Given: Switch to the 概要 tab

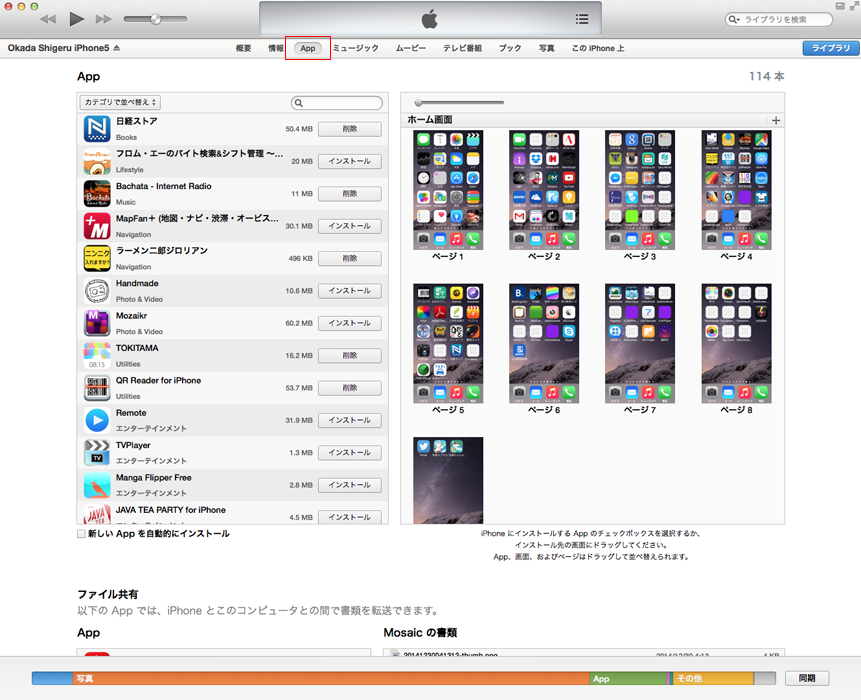Looking at the screenshot, I should 243,48.
